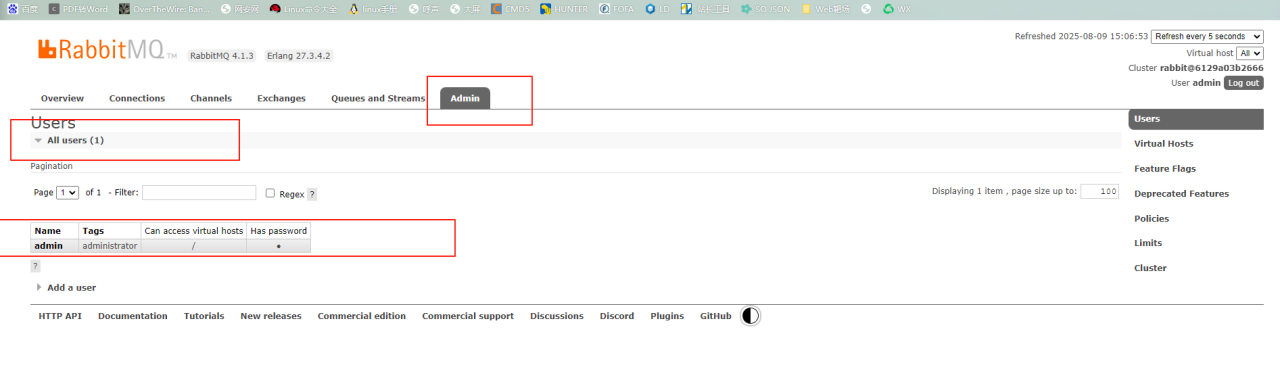Screen dimensions: 1280x386
Task: Sort by the Name column header
Action: pyautogui.click(x=55, y=231)
